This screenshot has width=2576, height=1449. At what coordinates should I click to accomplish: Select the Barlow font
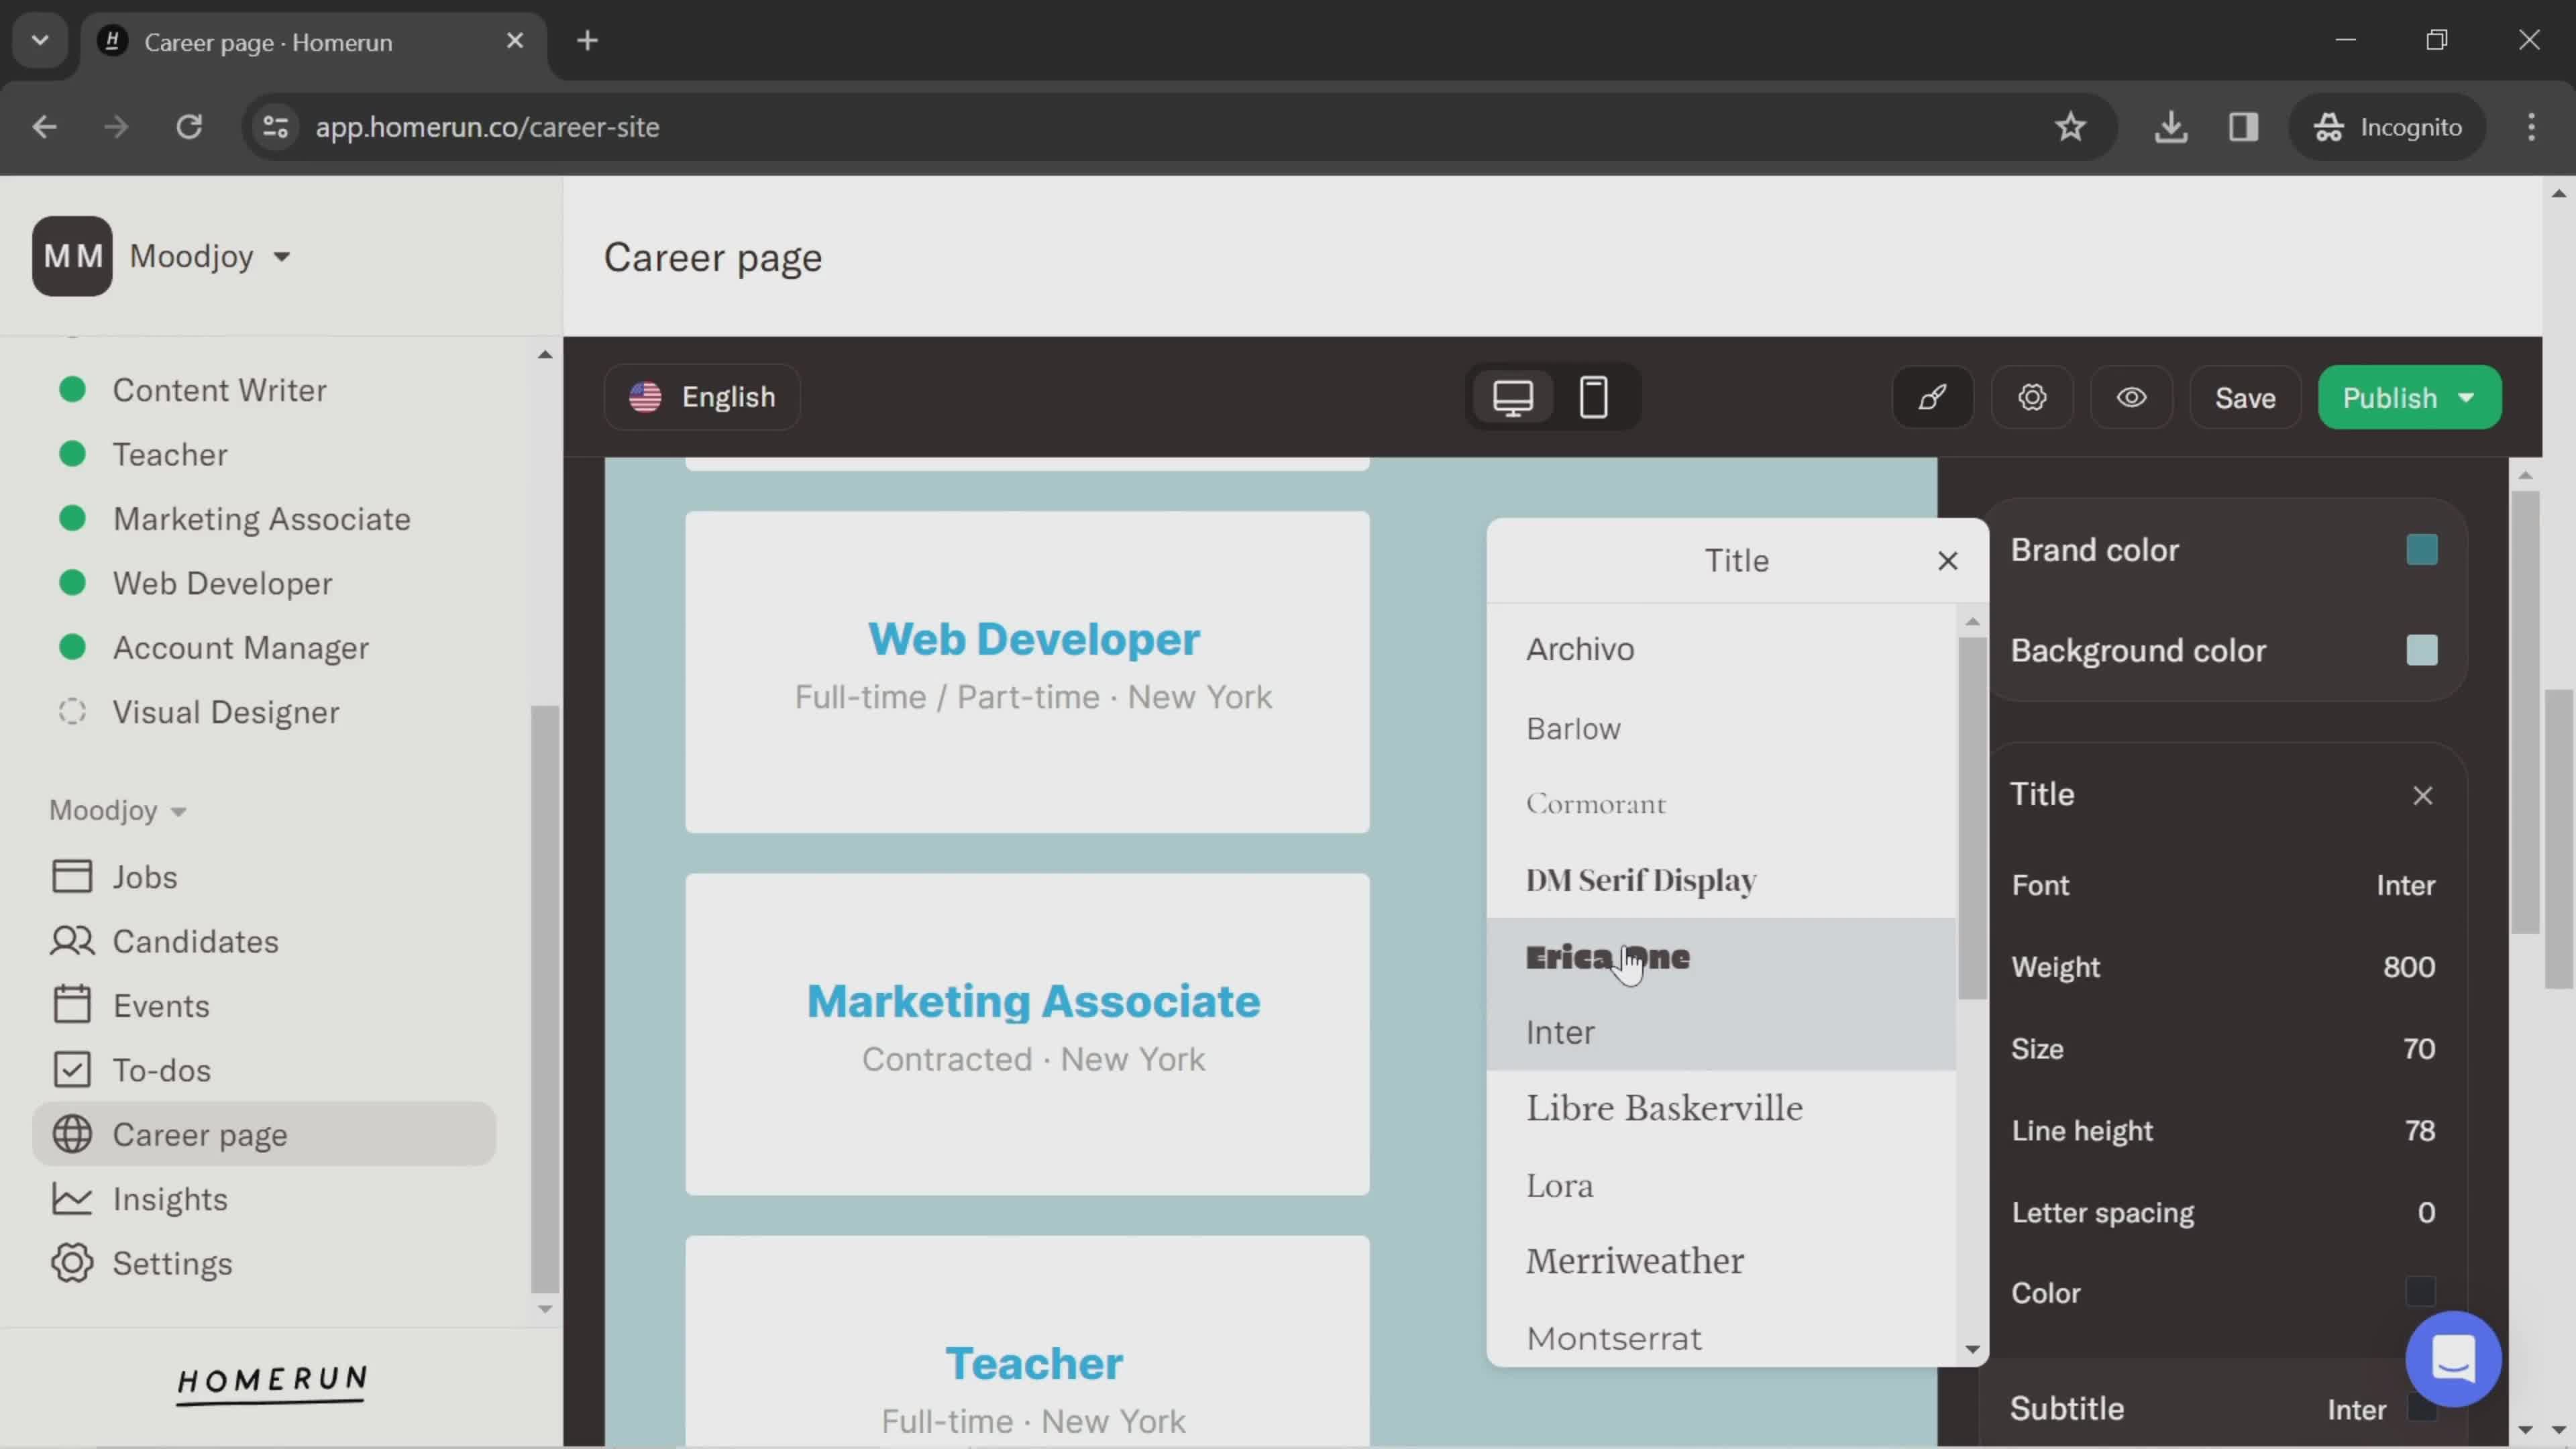(x=1720, y=728)
